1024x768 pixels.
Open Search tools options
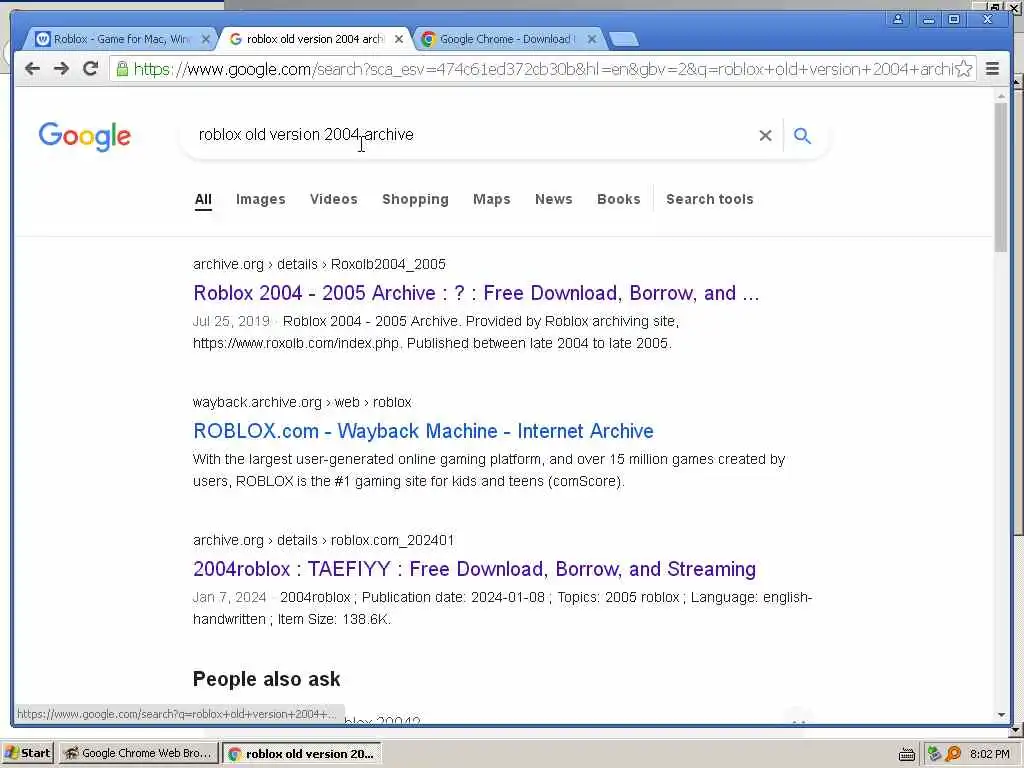tap(710, 199)
